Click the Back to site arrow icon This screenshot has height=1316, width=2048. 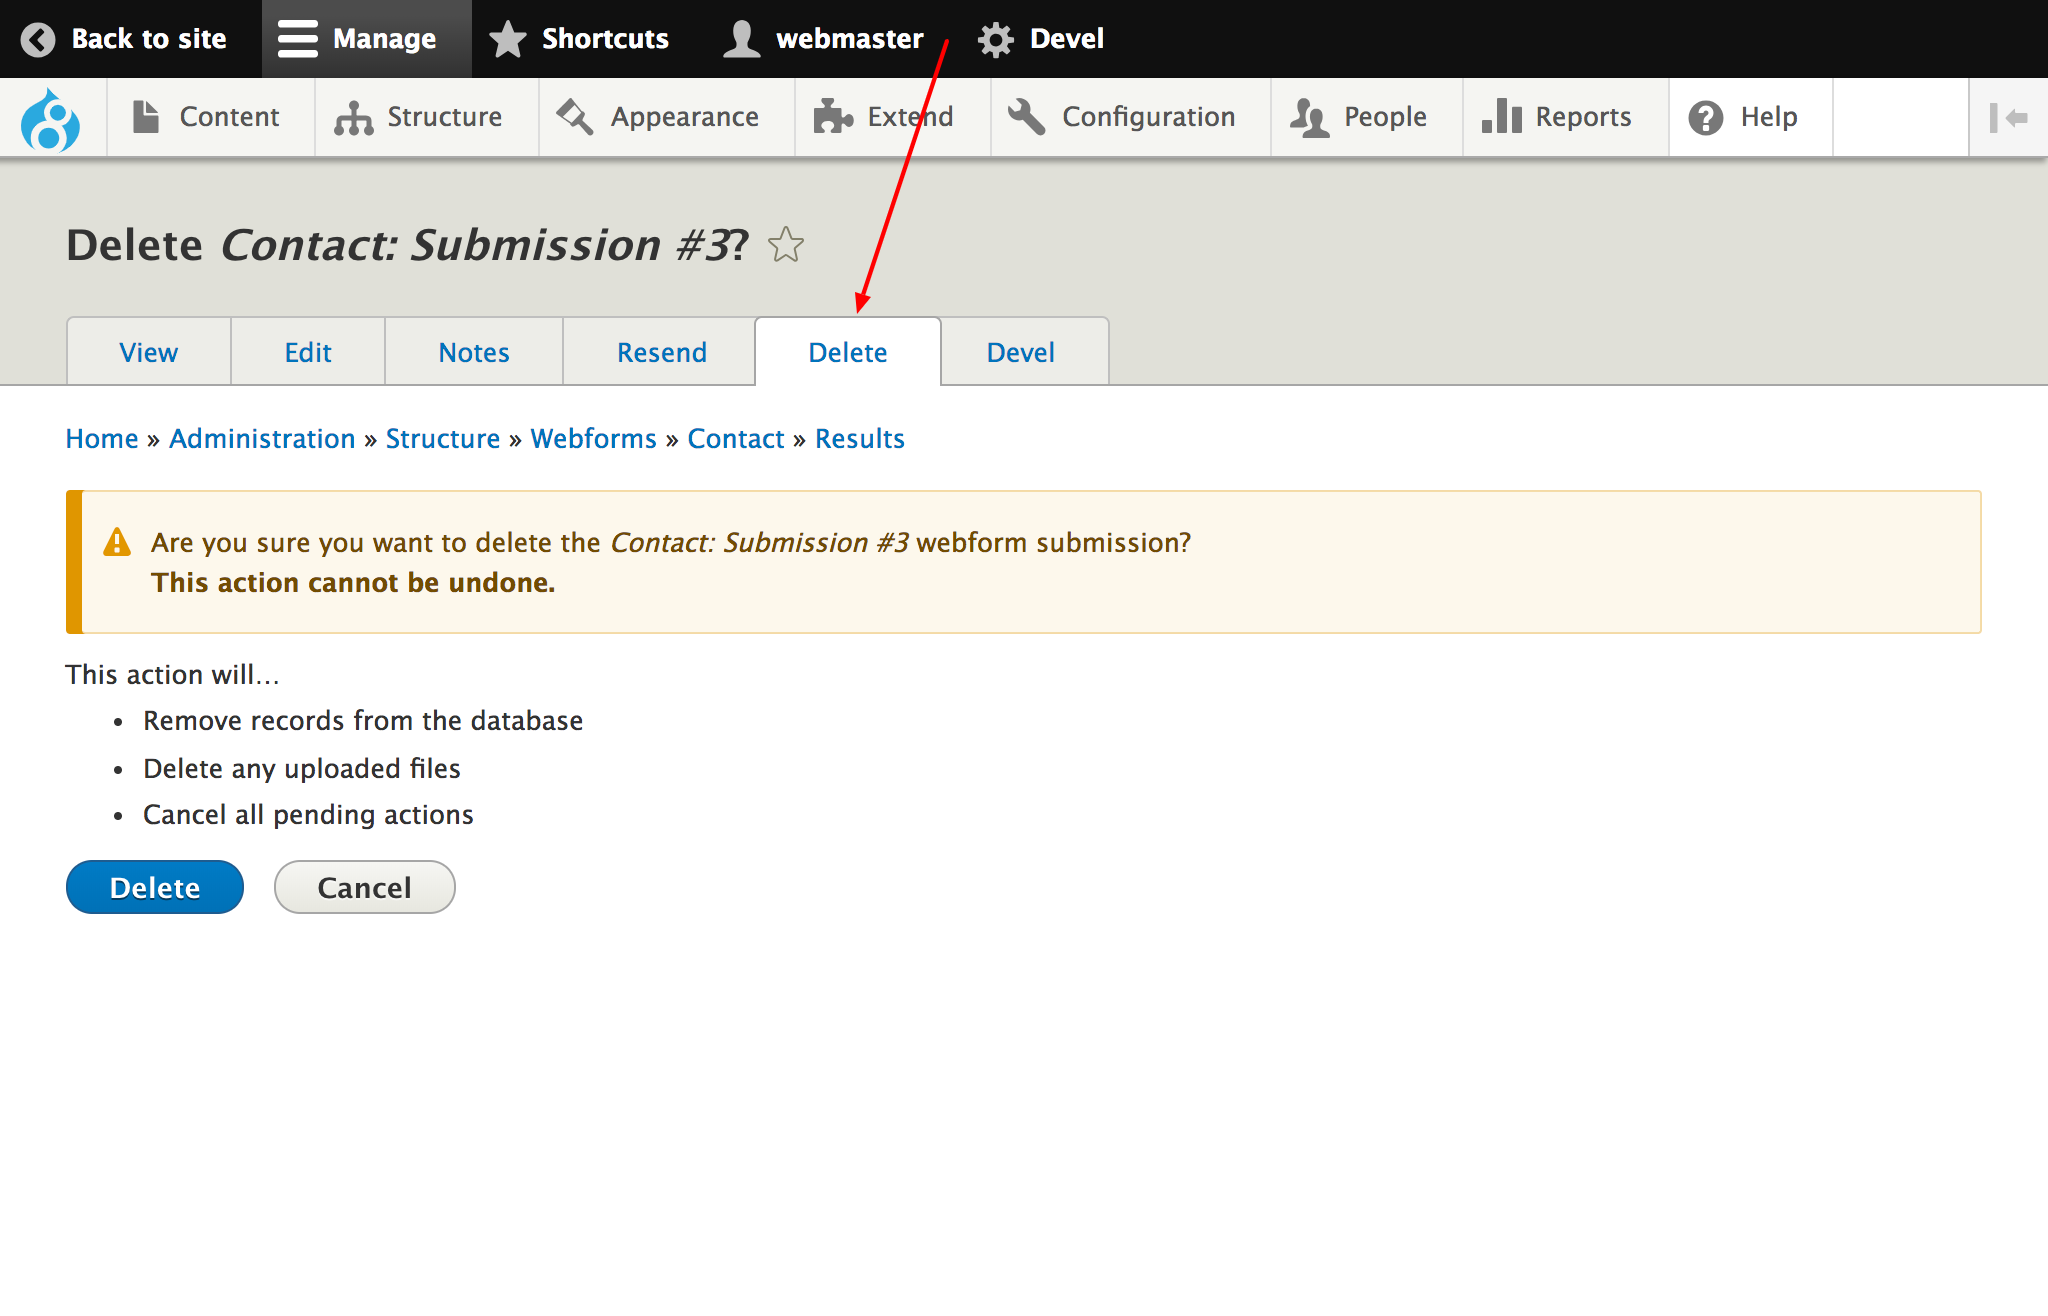(38, 39)
